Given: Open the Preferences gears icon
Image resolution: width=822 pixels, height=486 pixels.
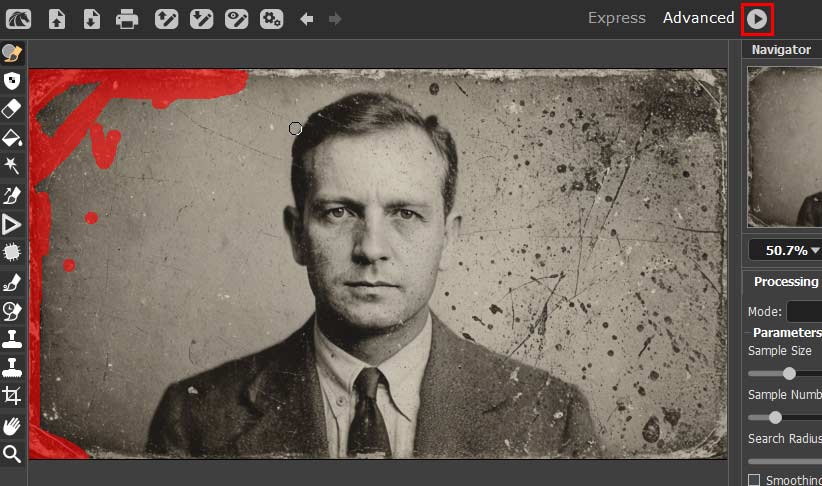Looking at the screenshot, I should tap(272, 19).
